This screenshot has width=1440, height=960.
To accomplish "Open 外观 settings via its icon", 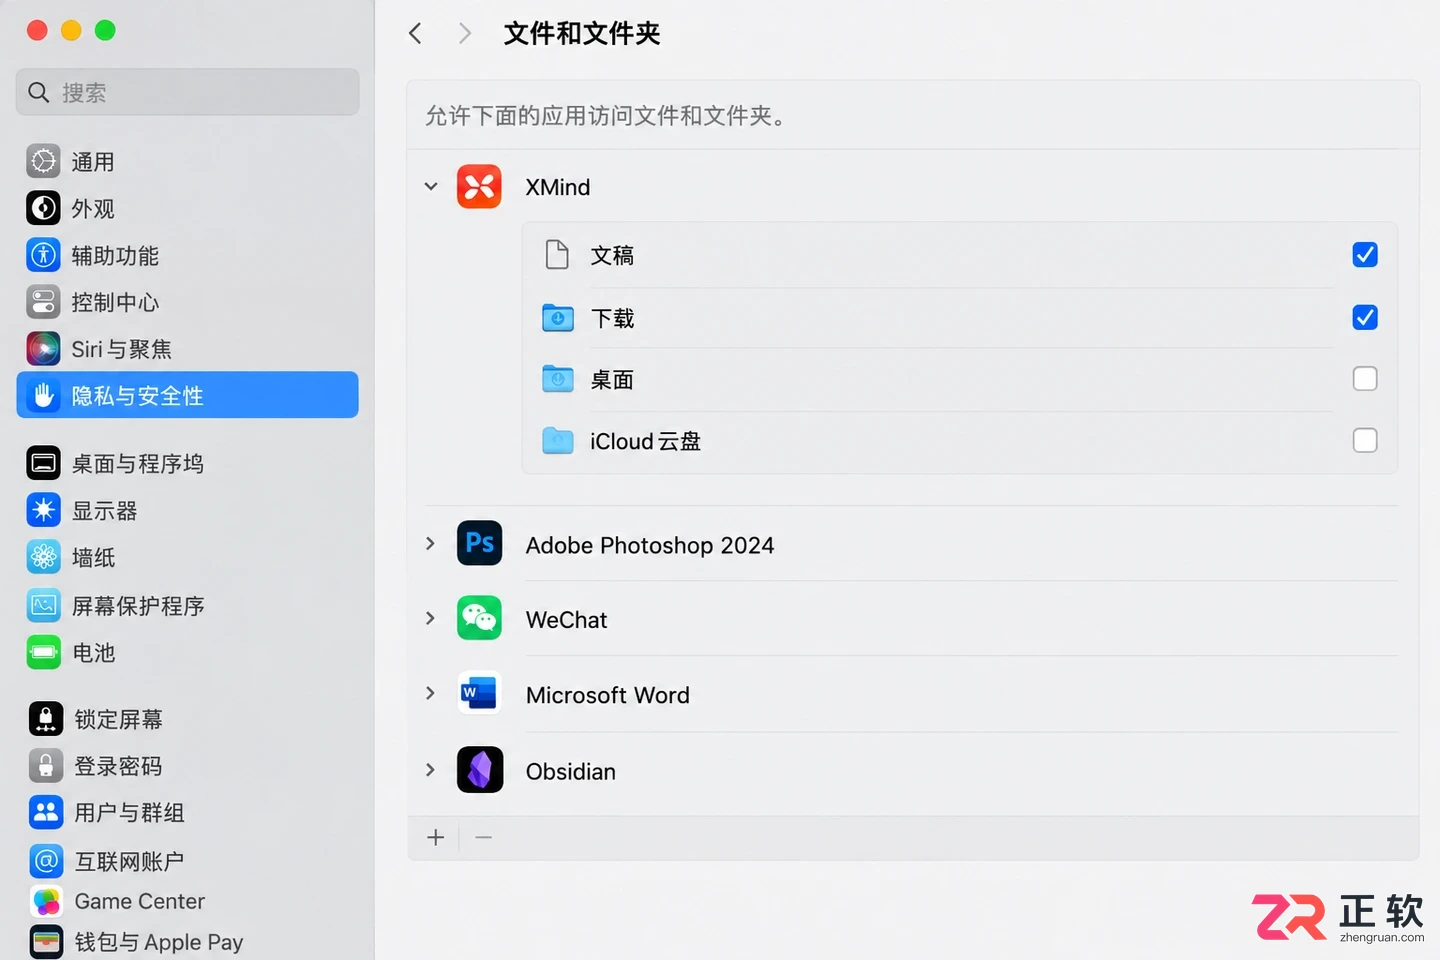I will click(43, 208).
